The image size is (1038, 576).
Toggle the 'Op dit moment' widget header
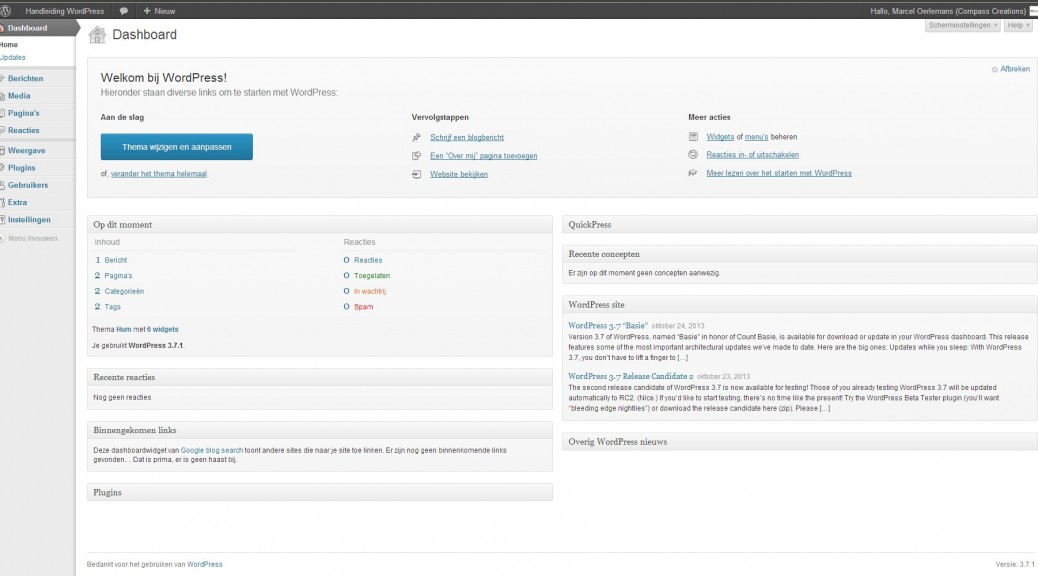320,224
